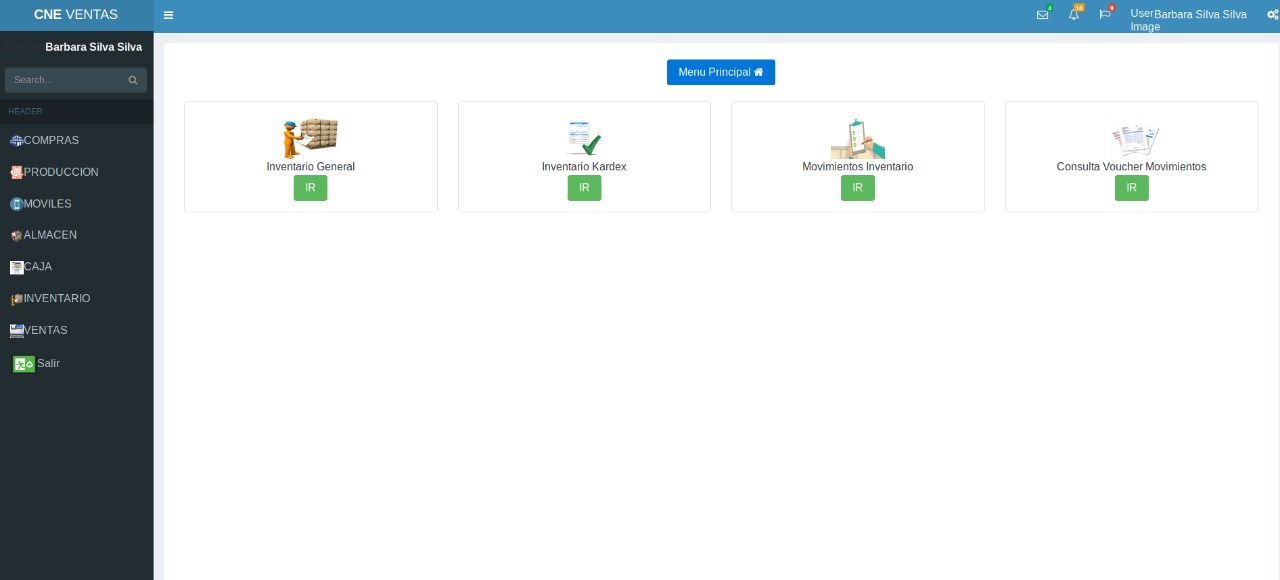This screenshot has width=1280, height=580.
Task: Click the Movimientos Inventario label
Action: 858,167
